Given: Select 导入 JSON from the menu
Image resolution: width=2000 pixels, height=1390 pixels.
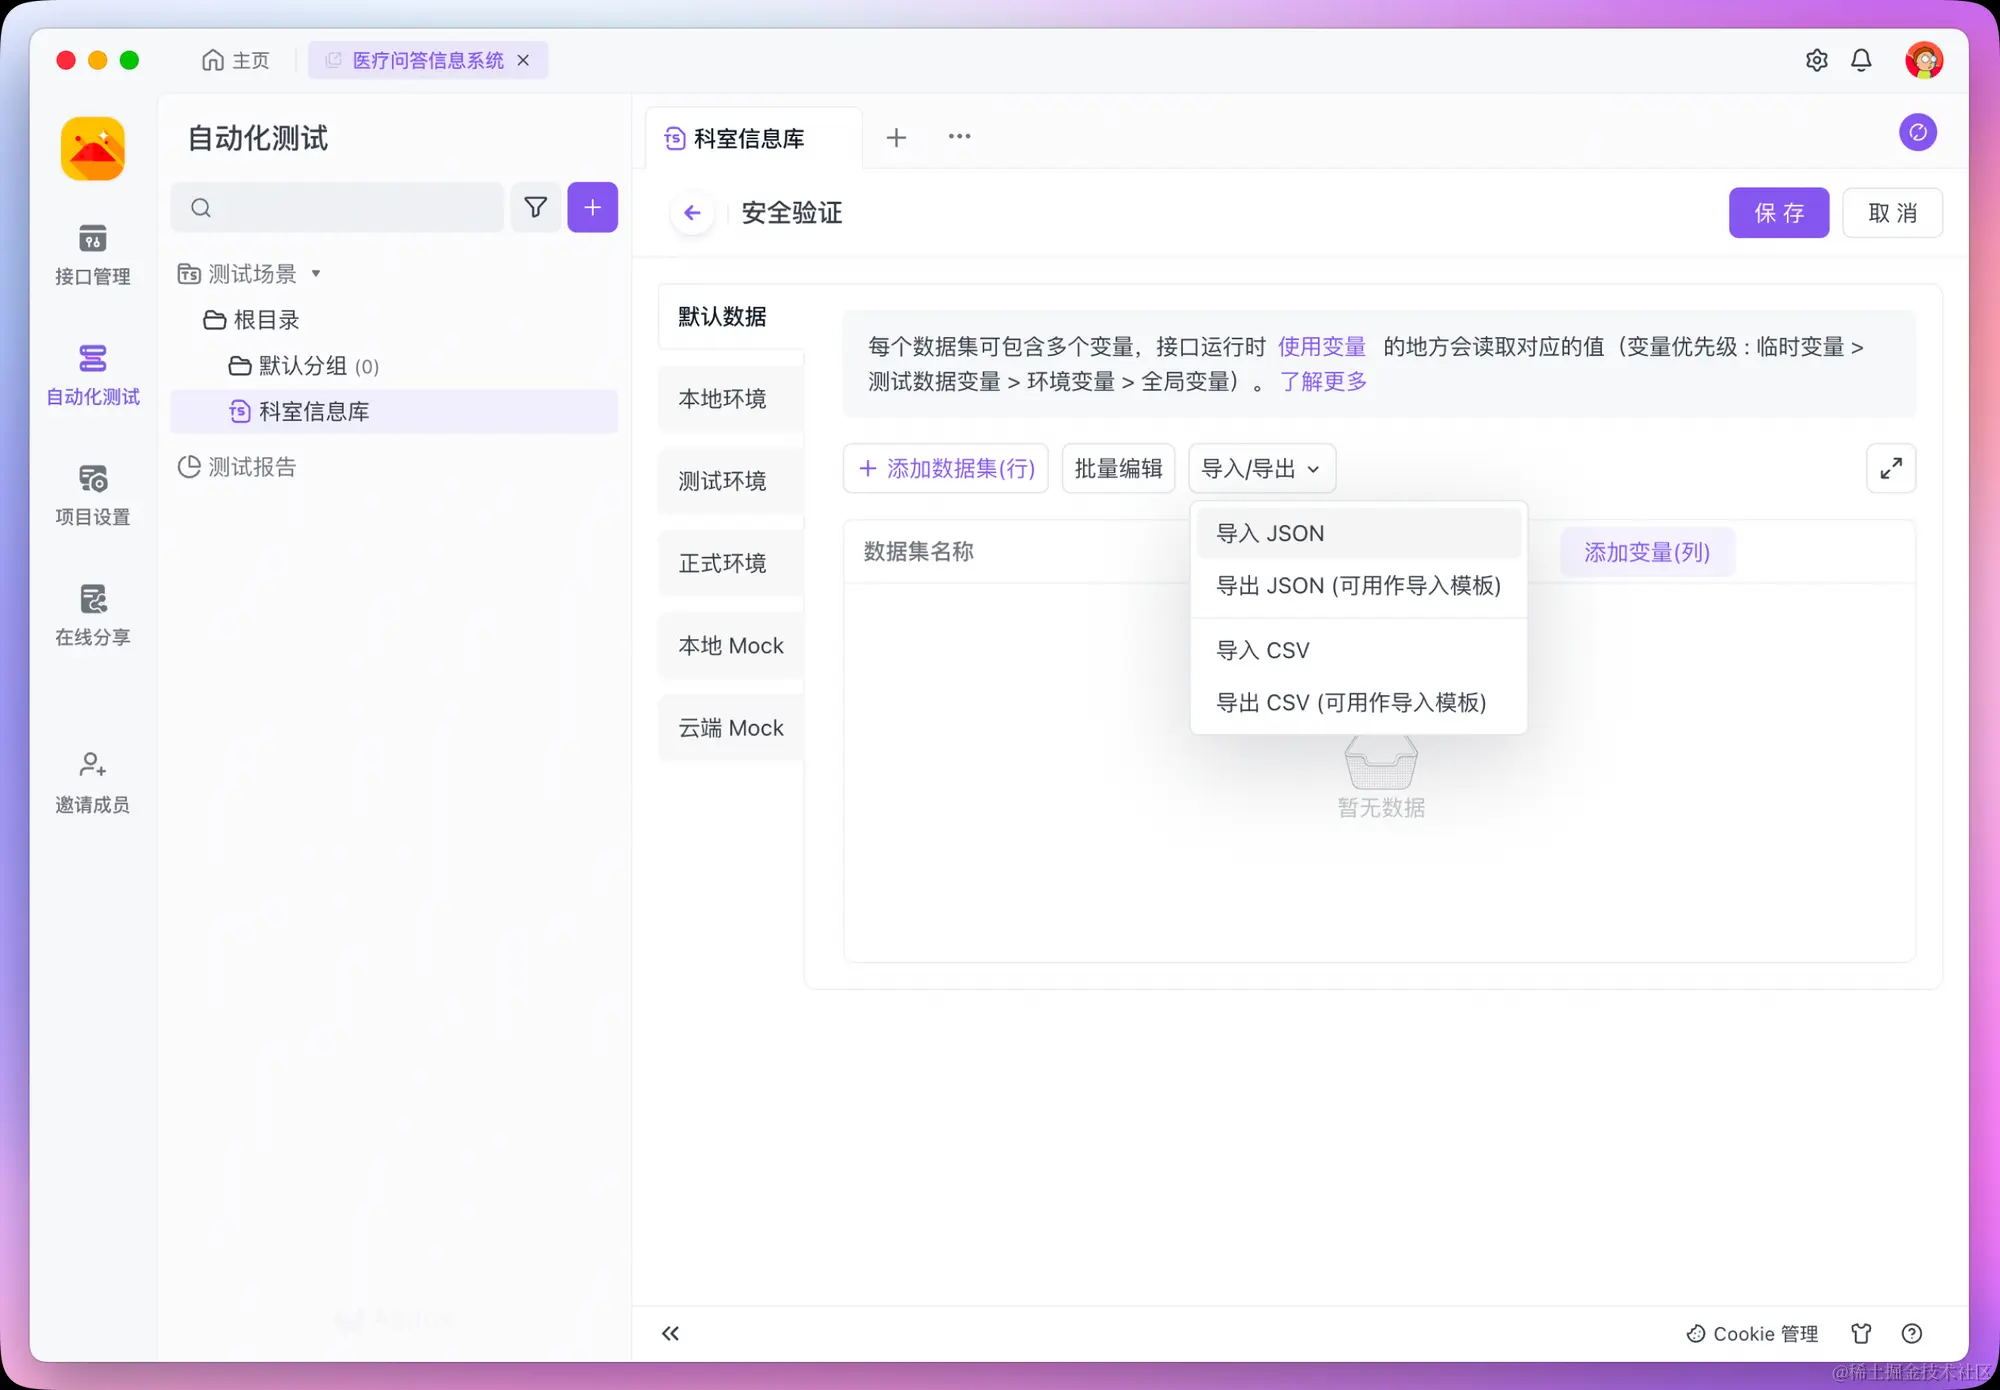Looking at the screenshot, I should (1268, 533).
